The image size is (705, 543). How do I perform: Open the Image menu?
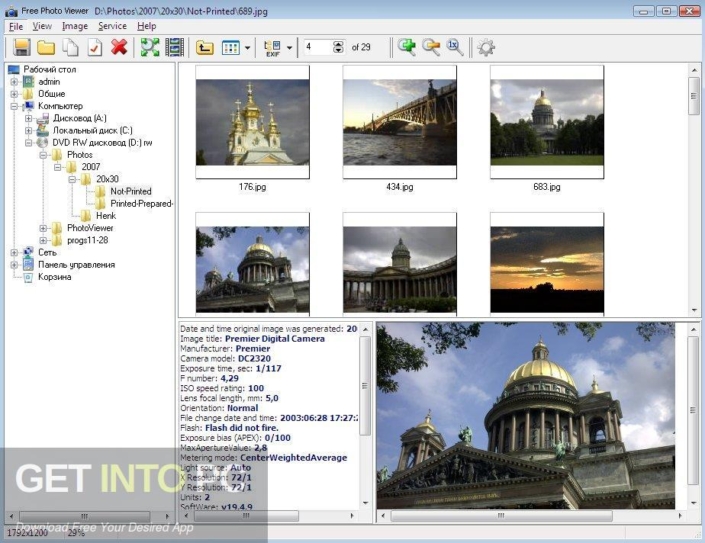[x=75, y=26]
